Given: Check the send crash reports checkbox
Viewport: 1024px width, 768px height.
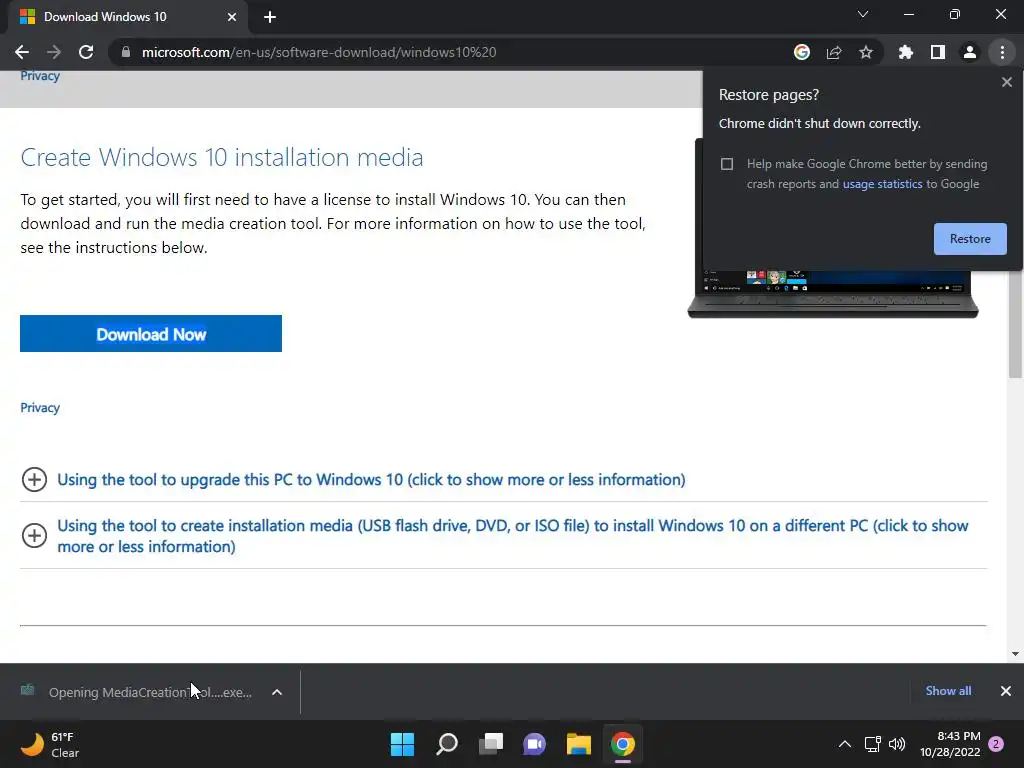Looking at the screenshot, I should (x=727, y=164).
